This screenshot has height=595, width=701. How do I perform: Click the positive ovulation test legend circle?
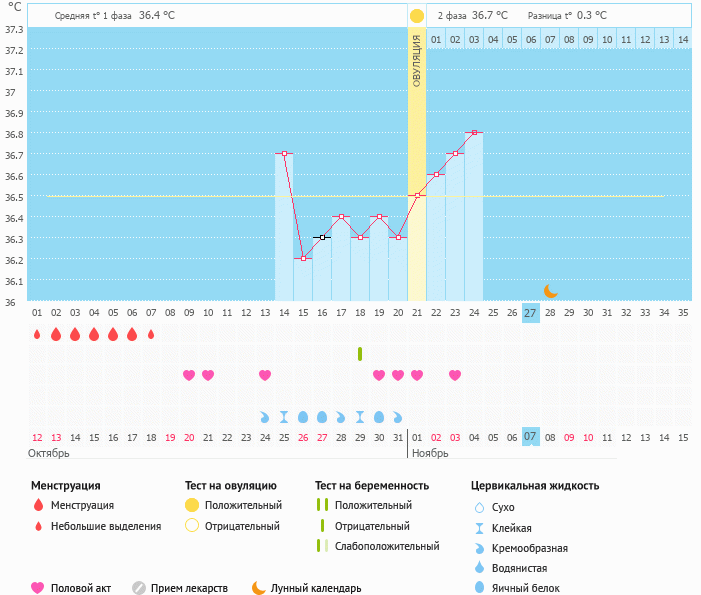coord(192,505)
